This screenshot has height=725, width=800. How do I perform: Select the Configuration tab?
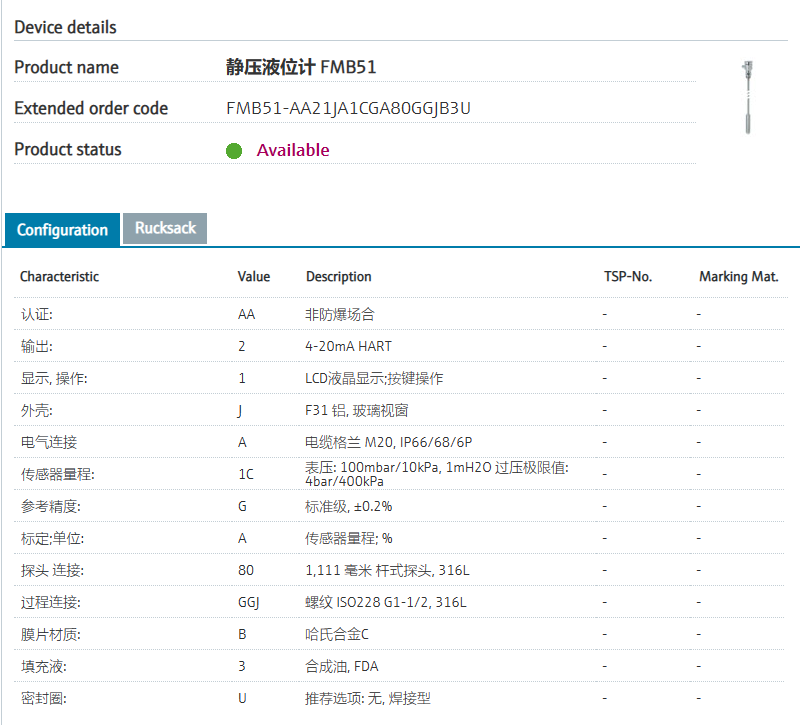(x=62, y=230)
